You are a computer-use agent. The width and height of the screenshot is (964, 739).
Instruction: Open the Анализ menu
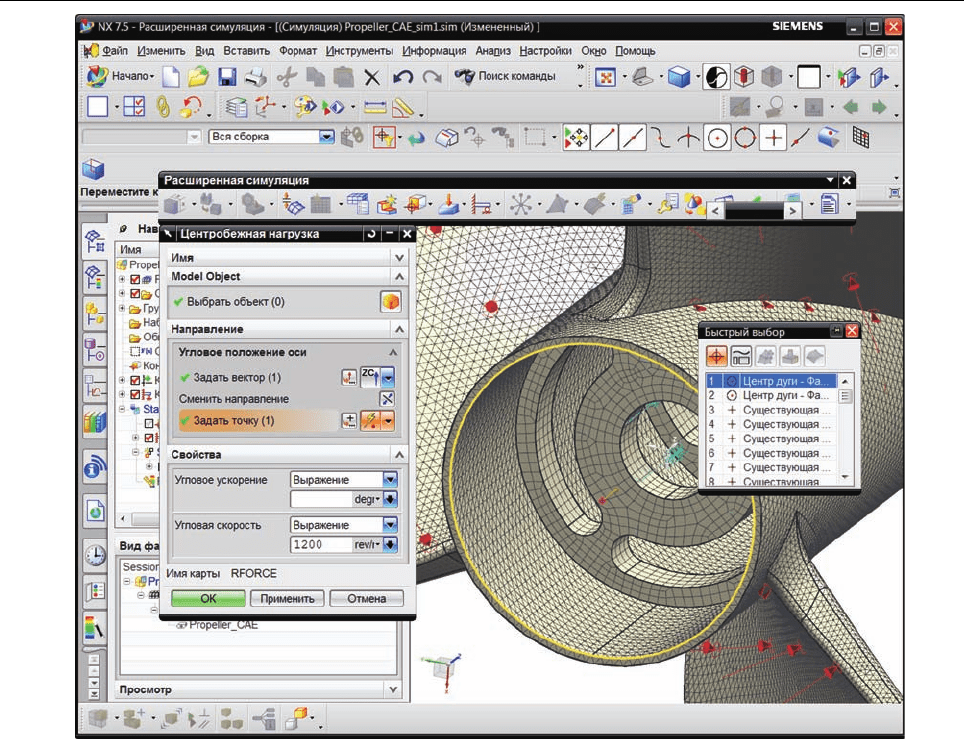(493, 51)
